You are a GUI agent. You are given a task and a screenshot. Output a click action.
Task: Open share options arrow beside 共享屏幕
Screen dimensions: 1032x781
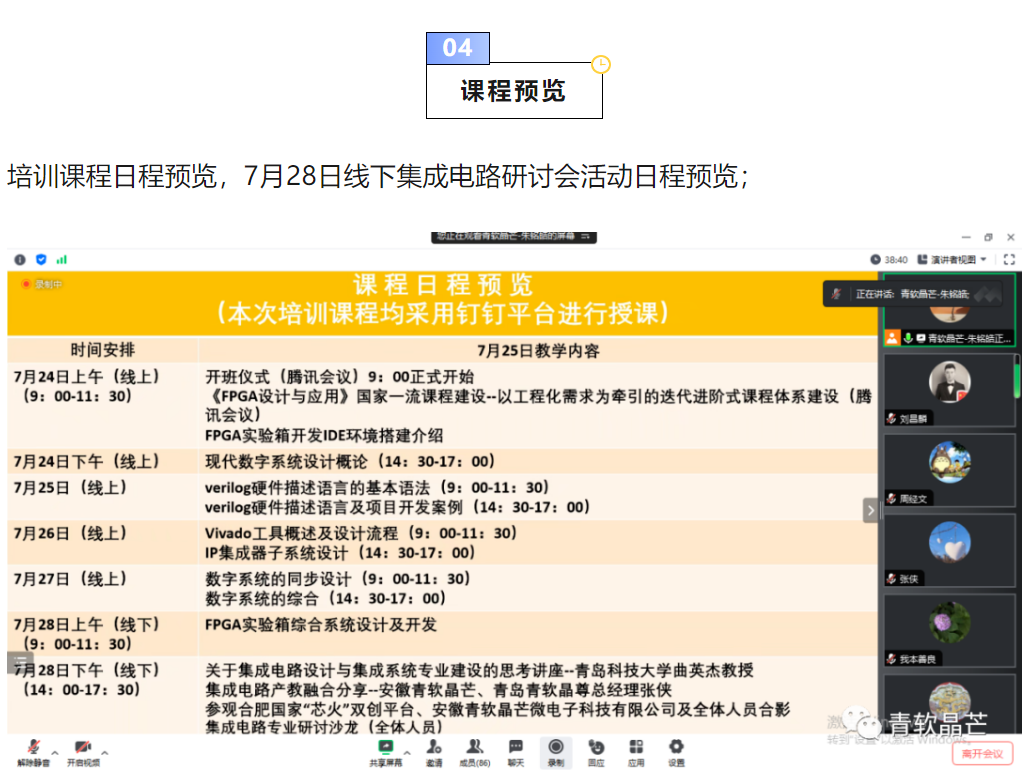(x=407, y=753)
